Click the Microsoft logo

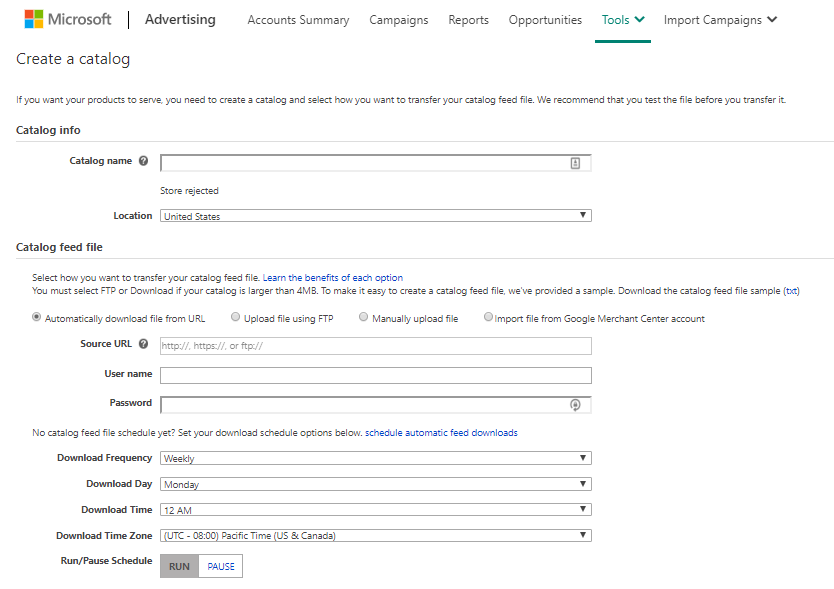click(68, 20)
